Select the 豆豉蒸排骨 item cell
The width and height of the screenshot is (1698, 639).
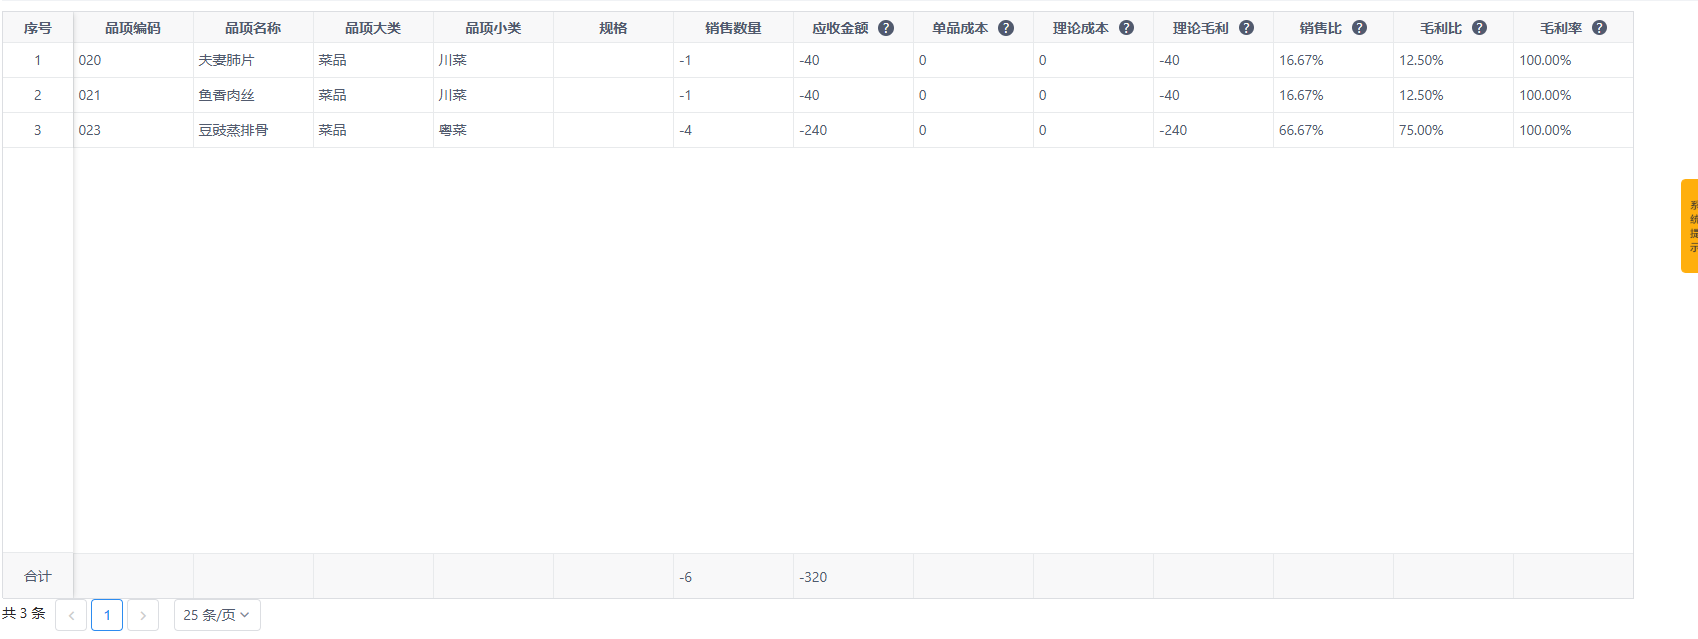233,130
